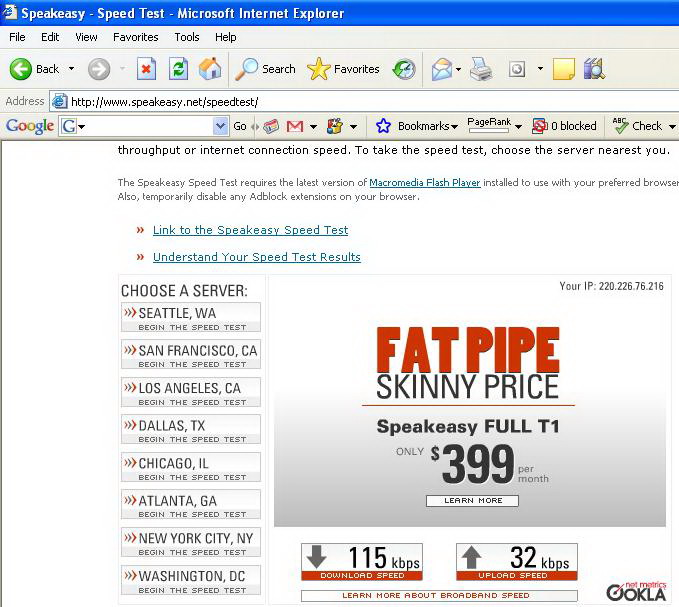The width and height of the screenshot is (679, 607).
Task: Click the Back navigation arrow icon
Action: (21, 69)
